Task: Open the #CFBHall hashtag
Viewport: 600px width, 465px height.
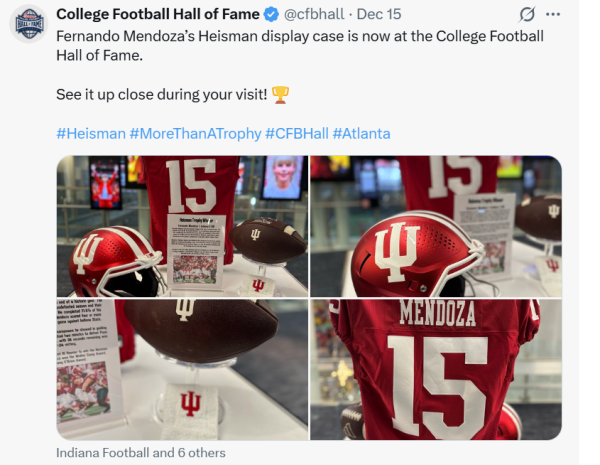Action: tap(296, 133)
